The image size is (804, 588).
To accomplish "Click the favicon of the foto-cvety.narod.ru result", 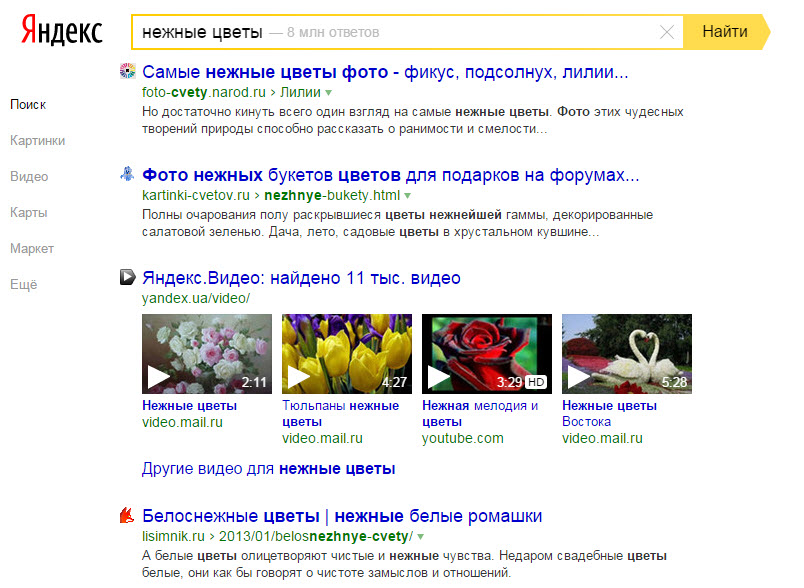I will (127, 71).
